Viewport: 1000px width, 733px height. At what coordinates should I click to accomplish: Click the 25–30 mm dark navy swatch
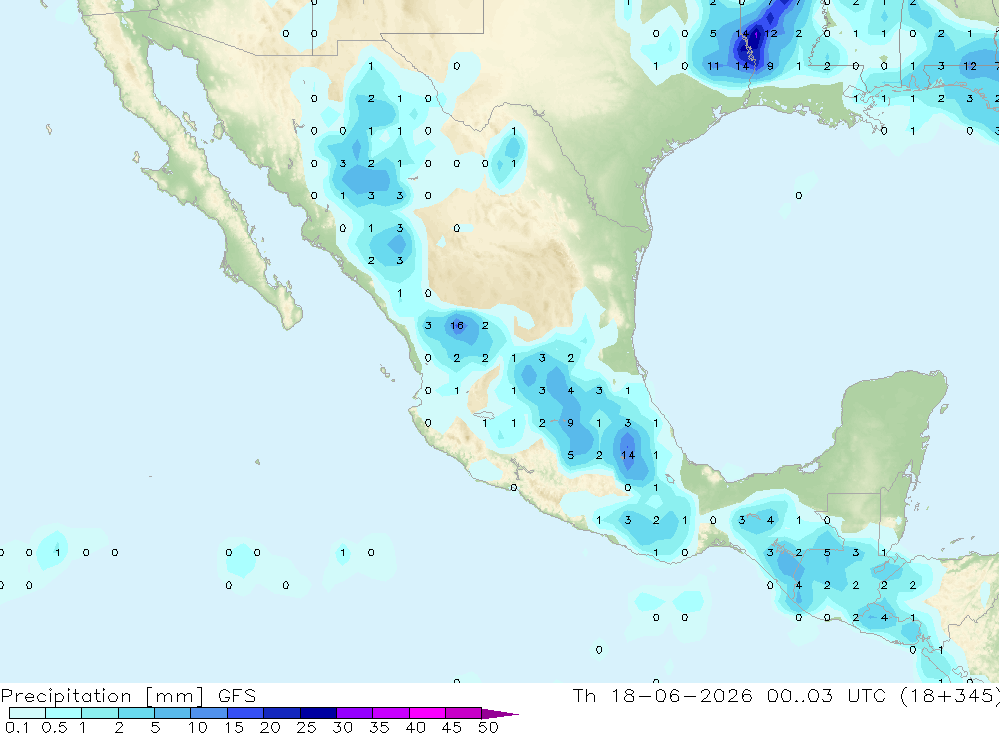tap(318, 713)
